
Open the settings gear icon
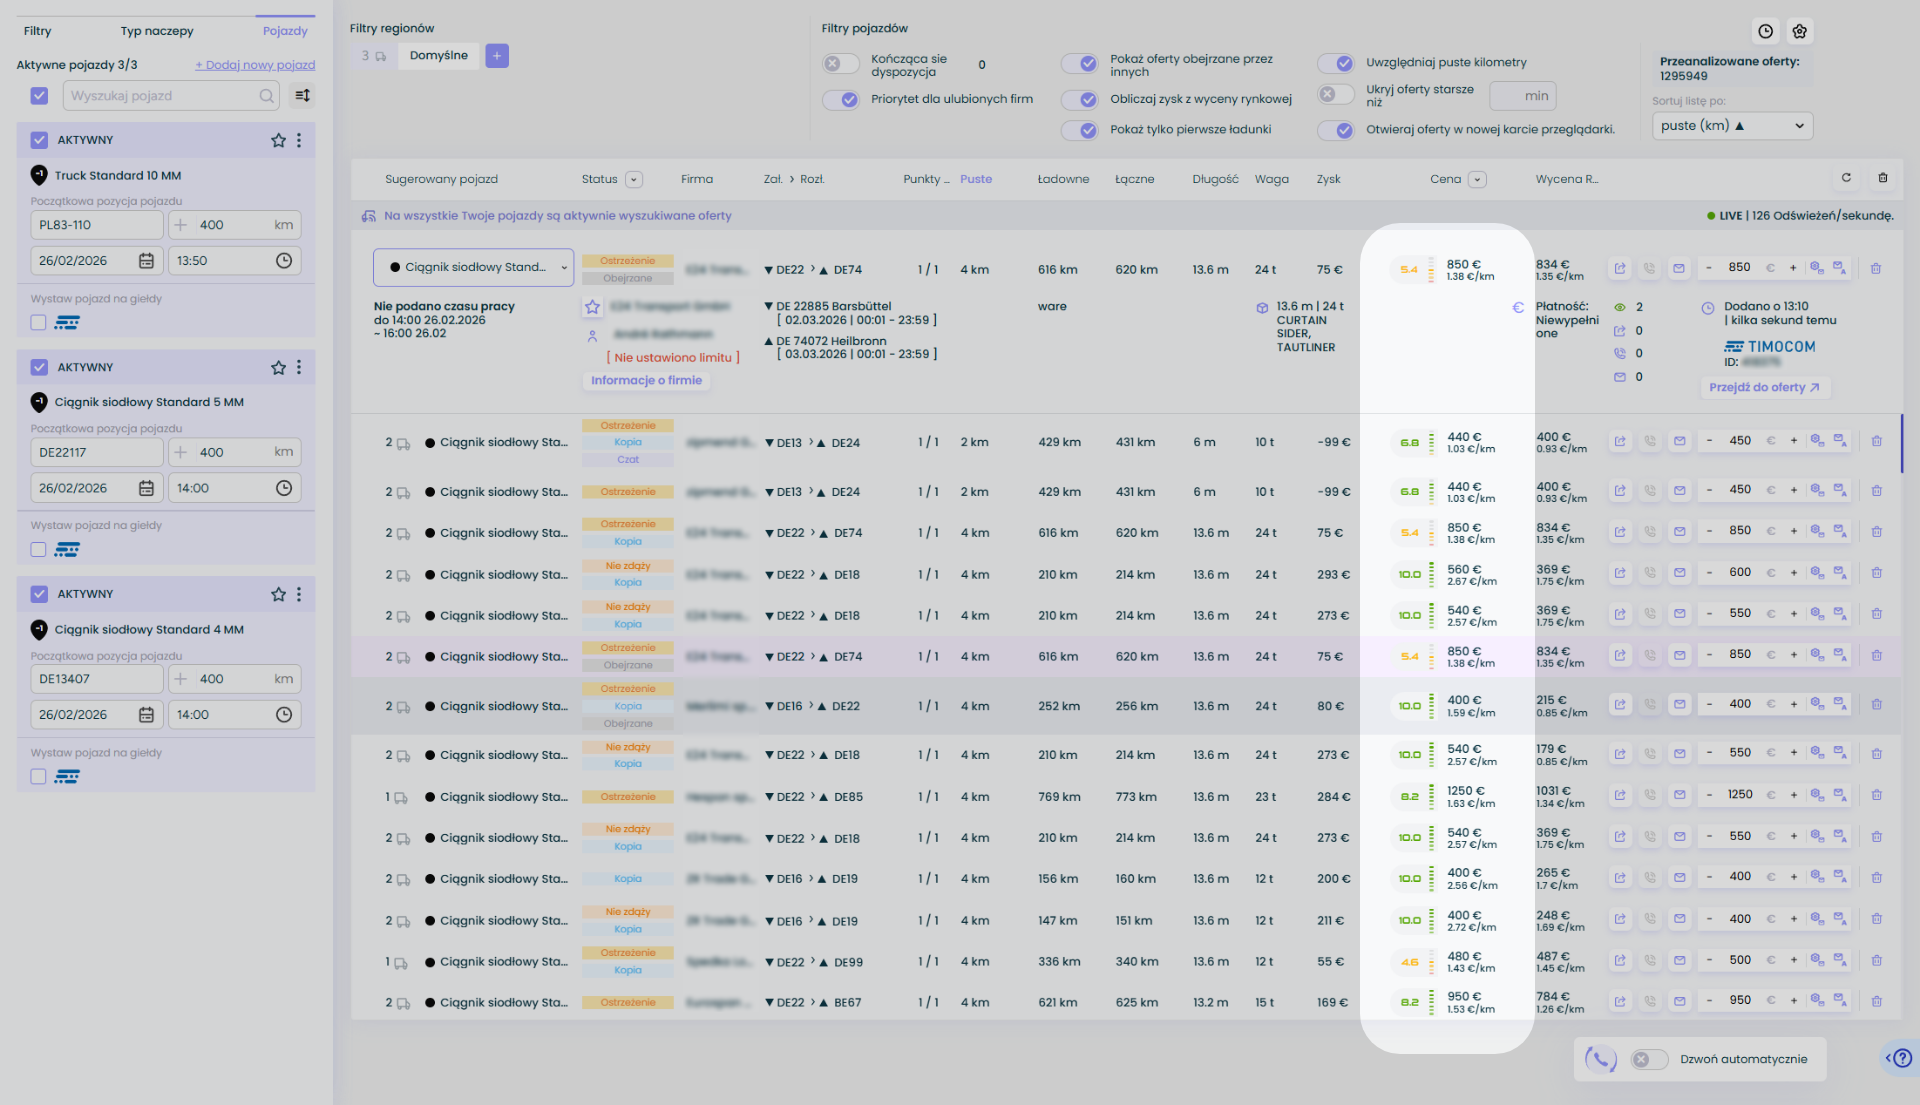pos(1800,31)
